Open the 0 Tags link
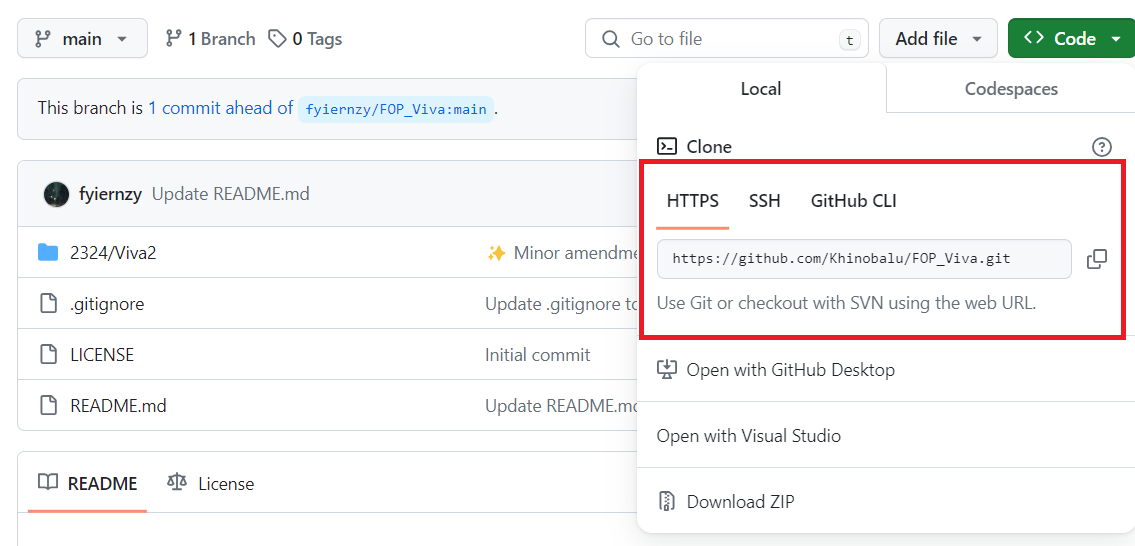Screen dimensions: 1135x546 point(305,38)
